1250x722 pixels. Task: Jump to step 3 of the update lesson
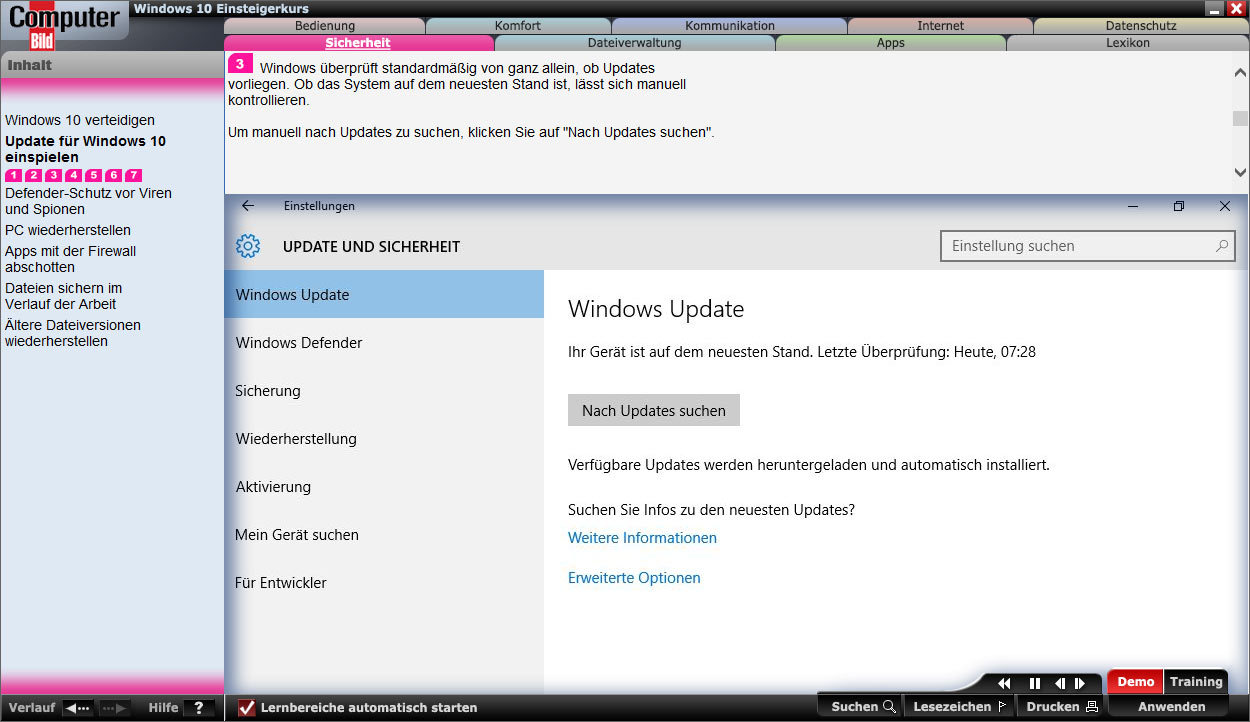(53, 175)
